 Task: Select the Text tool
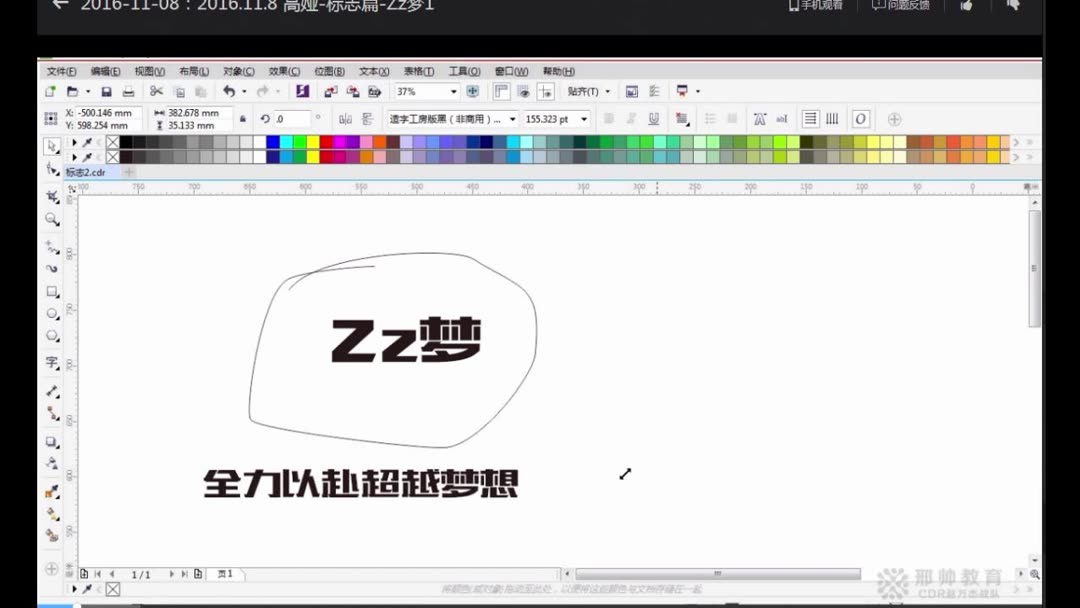coord(52,362)
